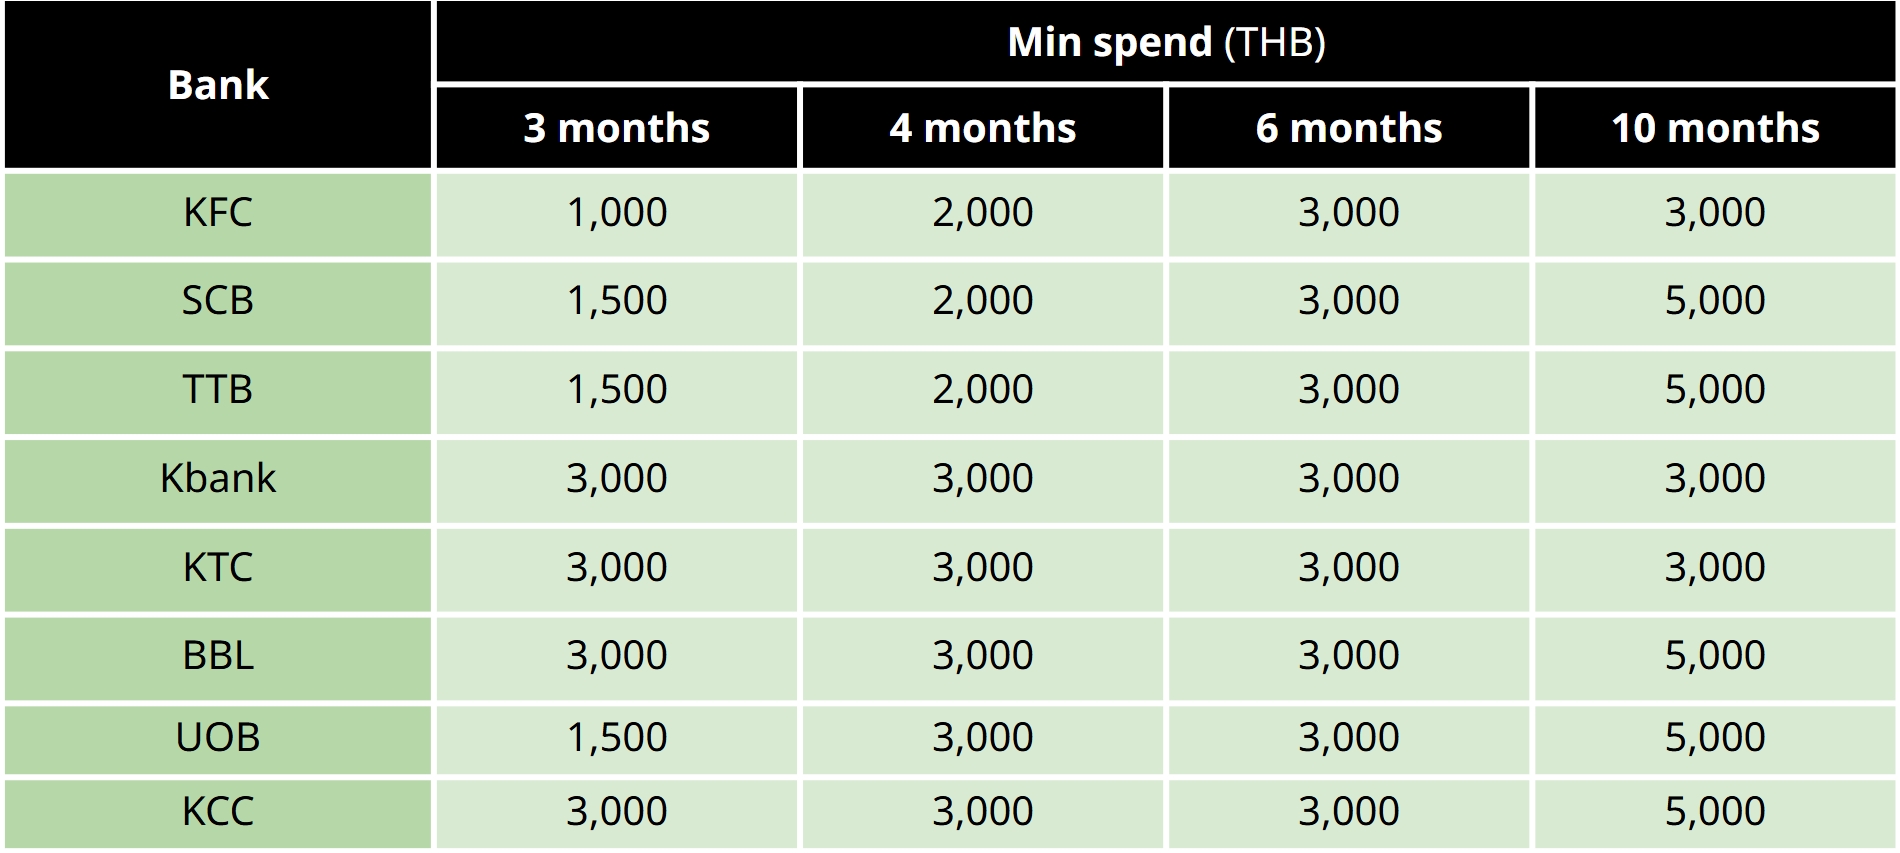This screenshot has height=853, width=1900.
Task: Select the KCC row label
Action: pos(218,811)
